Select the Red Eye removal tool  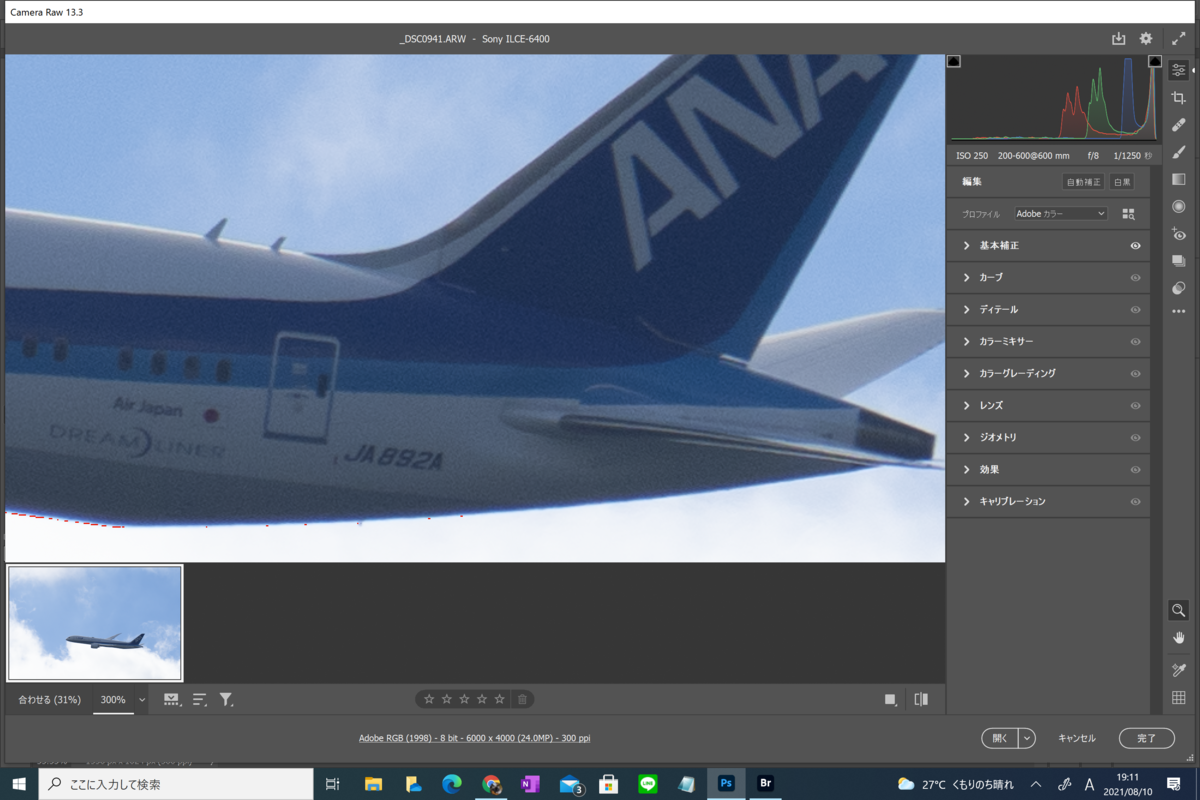coord(1179,234)
